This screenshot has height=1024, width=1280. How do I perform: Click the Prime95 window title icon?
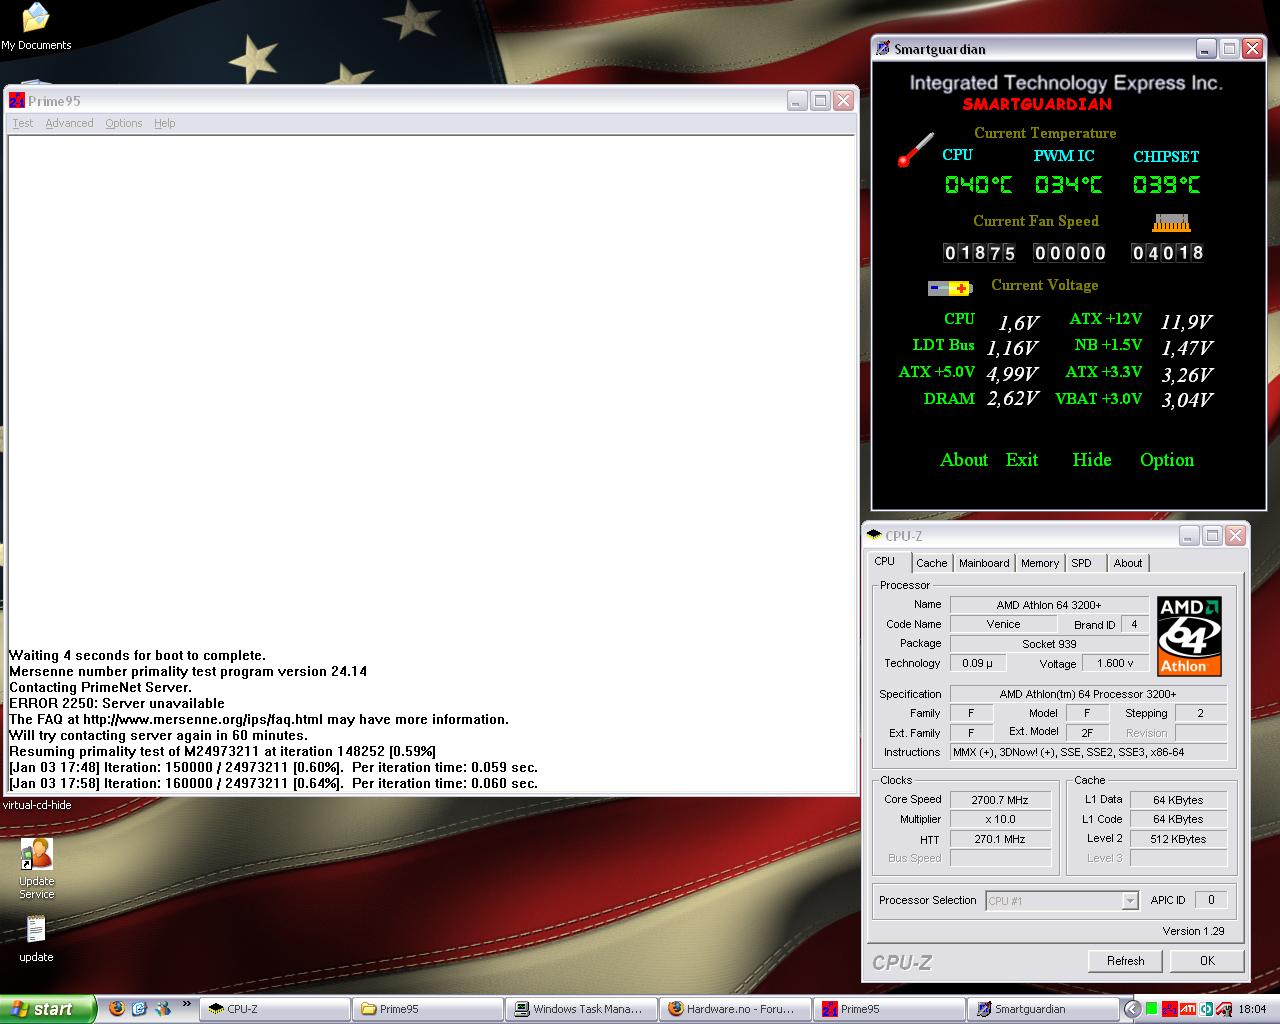point(17,100)
